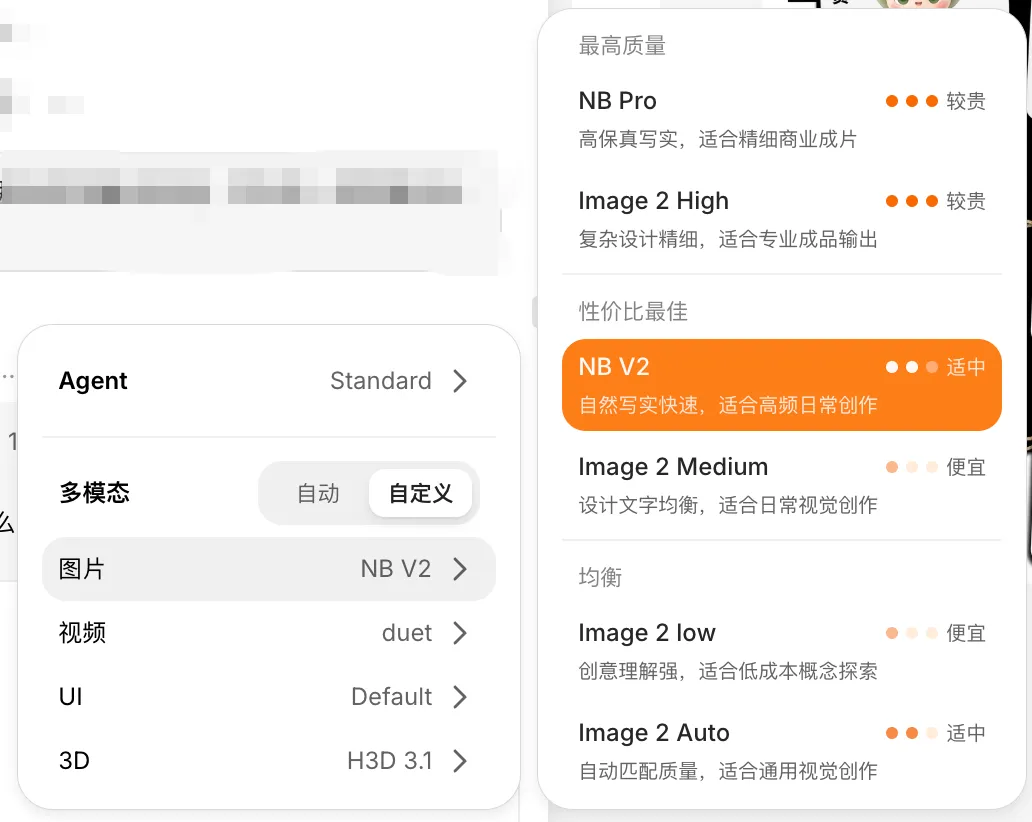Pick the NB Pro model entry
Image resolution: width=1032 pixels, height=822 pixels.
coord(781,119)
